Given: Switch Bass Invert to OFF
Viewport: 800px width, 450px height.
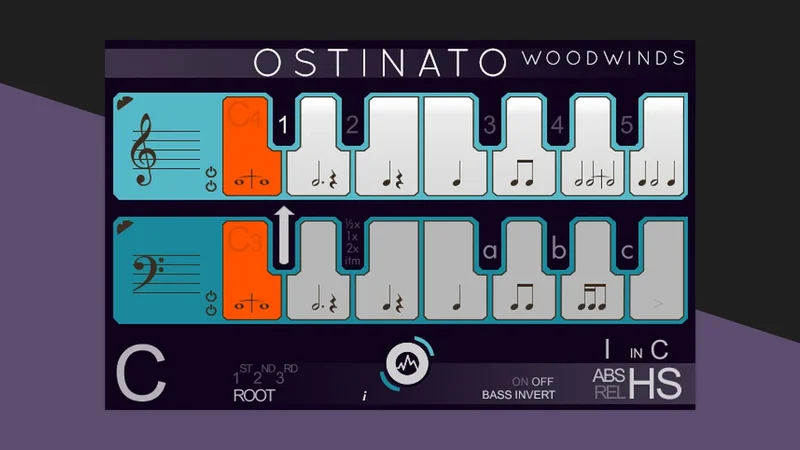Looking at the screenshot, I should 542,382.
